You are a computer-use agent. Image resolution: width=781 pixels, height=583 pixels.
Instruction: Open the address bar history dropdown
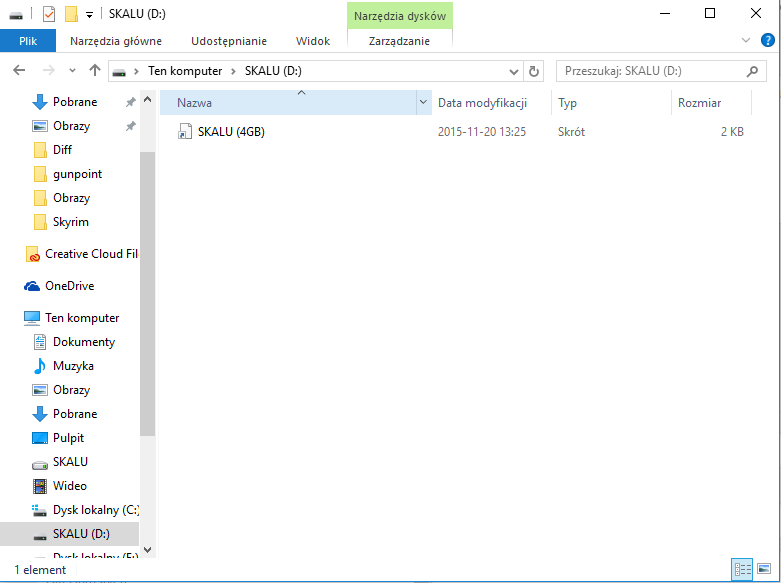(514, 71)
